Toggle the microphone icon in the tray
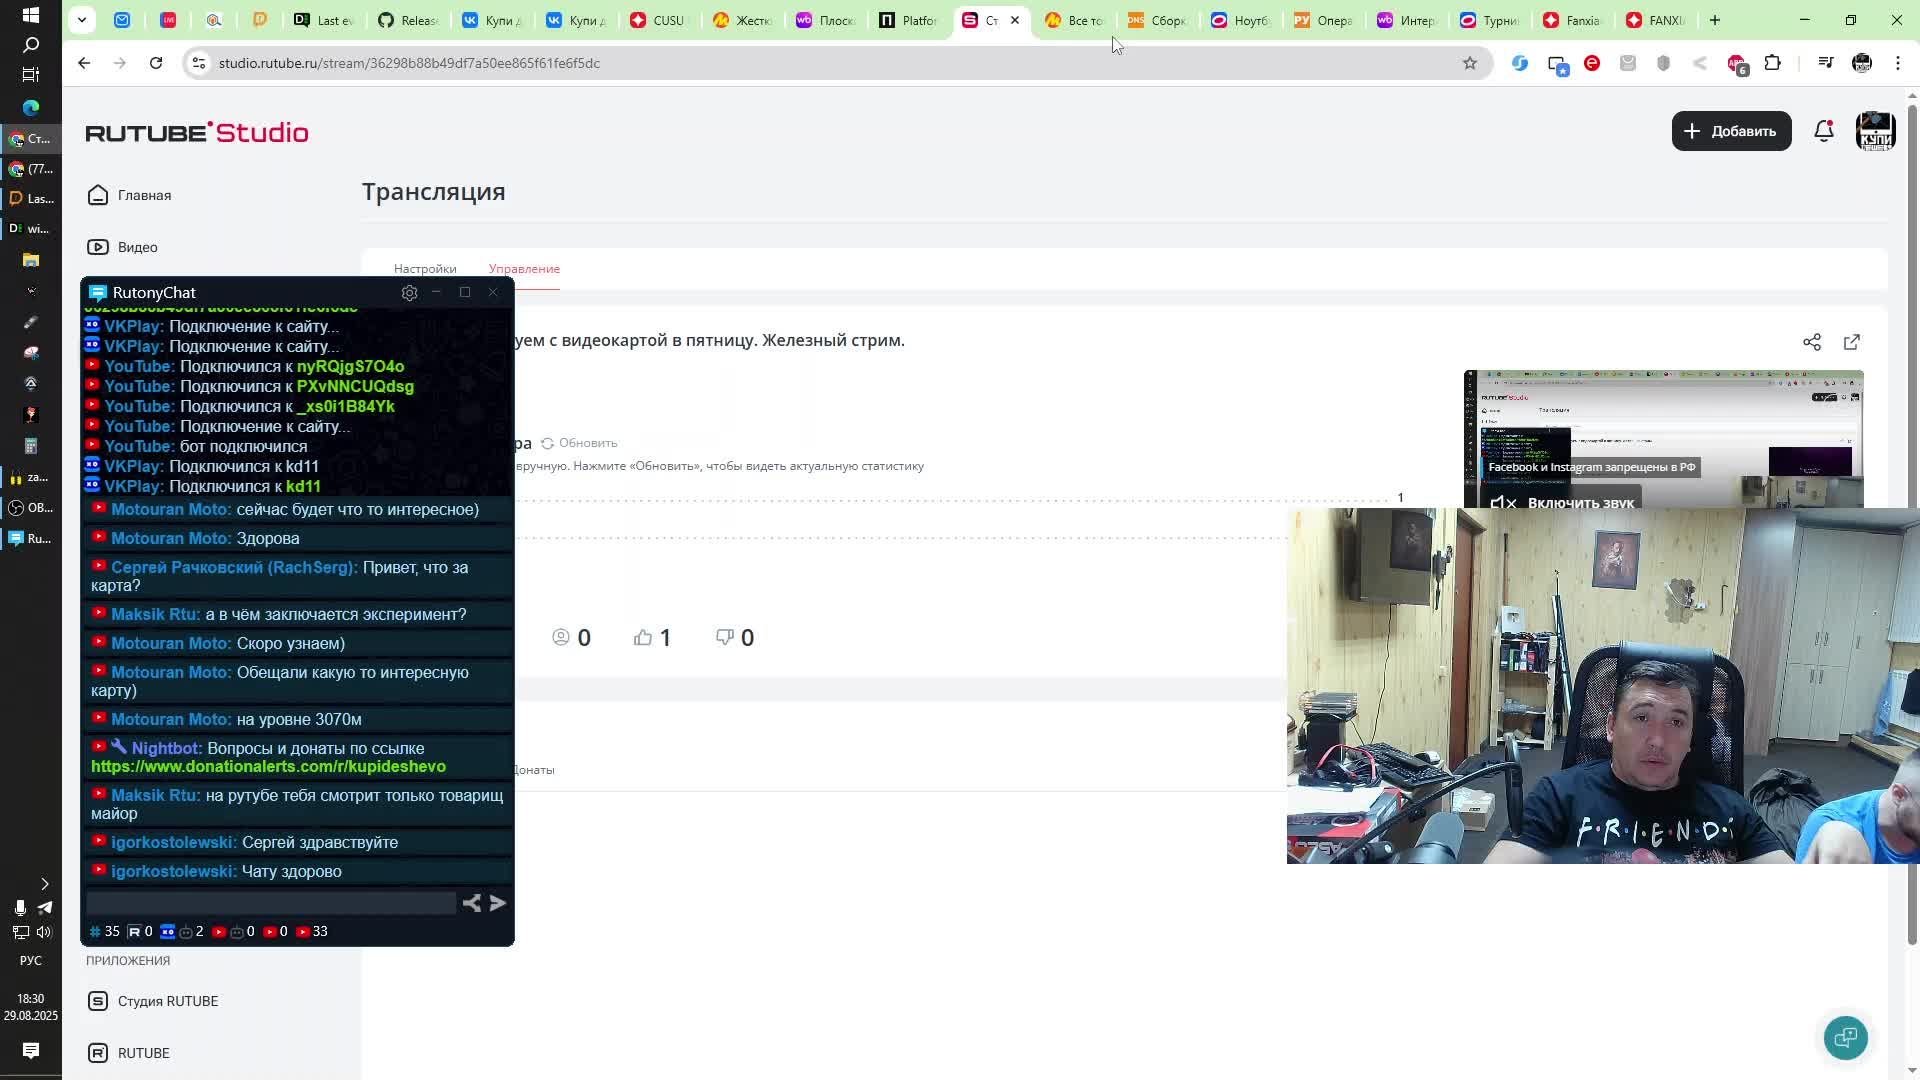 [20, 908]
